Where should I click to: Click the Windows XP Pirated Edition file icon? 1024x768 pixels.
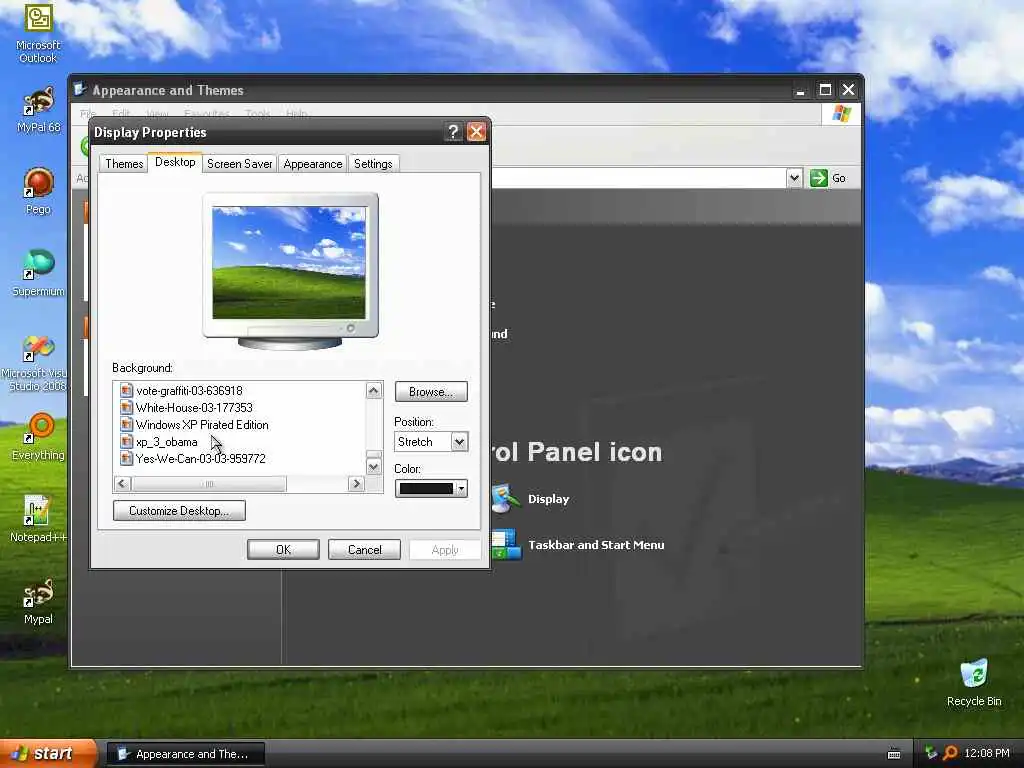[126, 424]
